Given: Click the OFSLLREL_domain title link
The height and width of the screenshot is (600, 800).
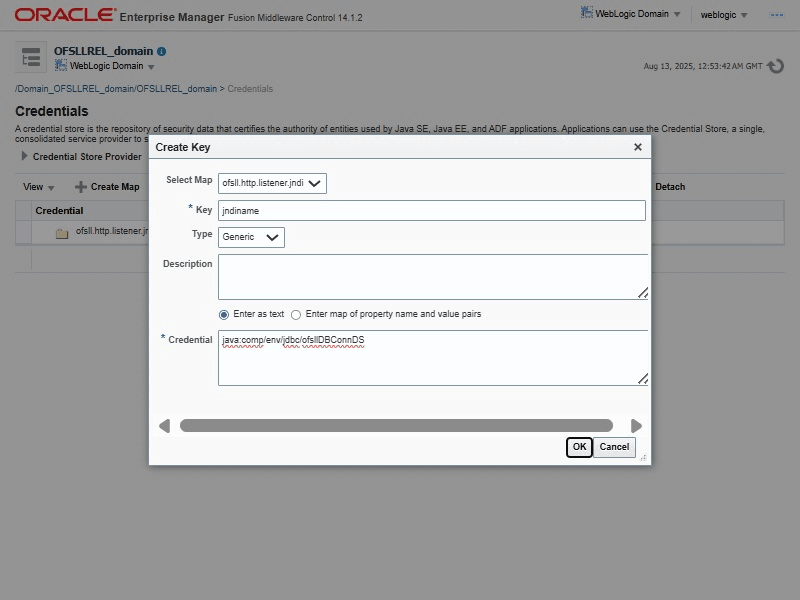Looking at the screenshot, I should point(104,51).
